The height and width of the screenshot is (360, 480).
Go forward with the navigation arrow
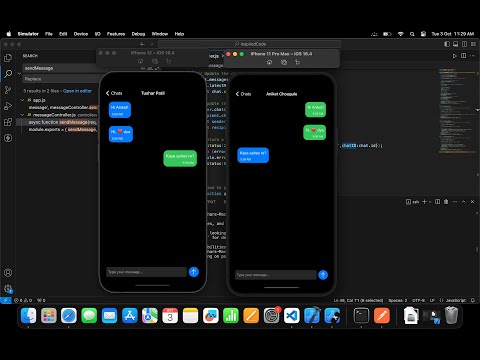pyautogui.click(x=151, y=44)
